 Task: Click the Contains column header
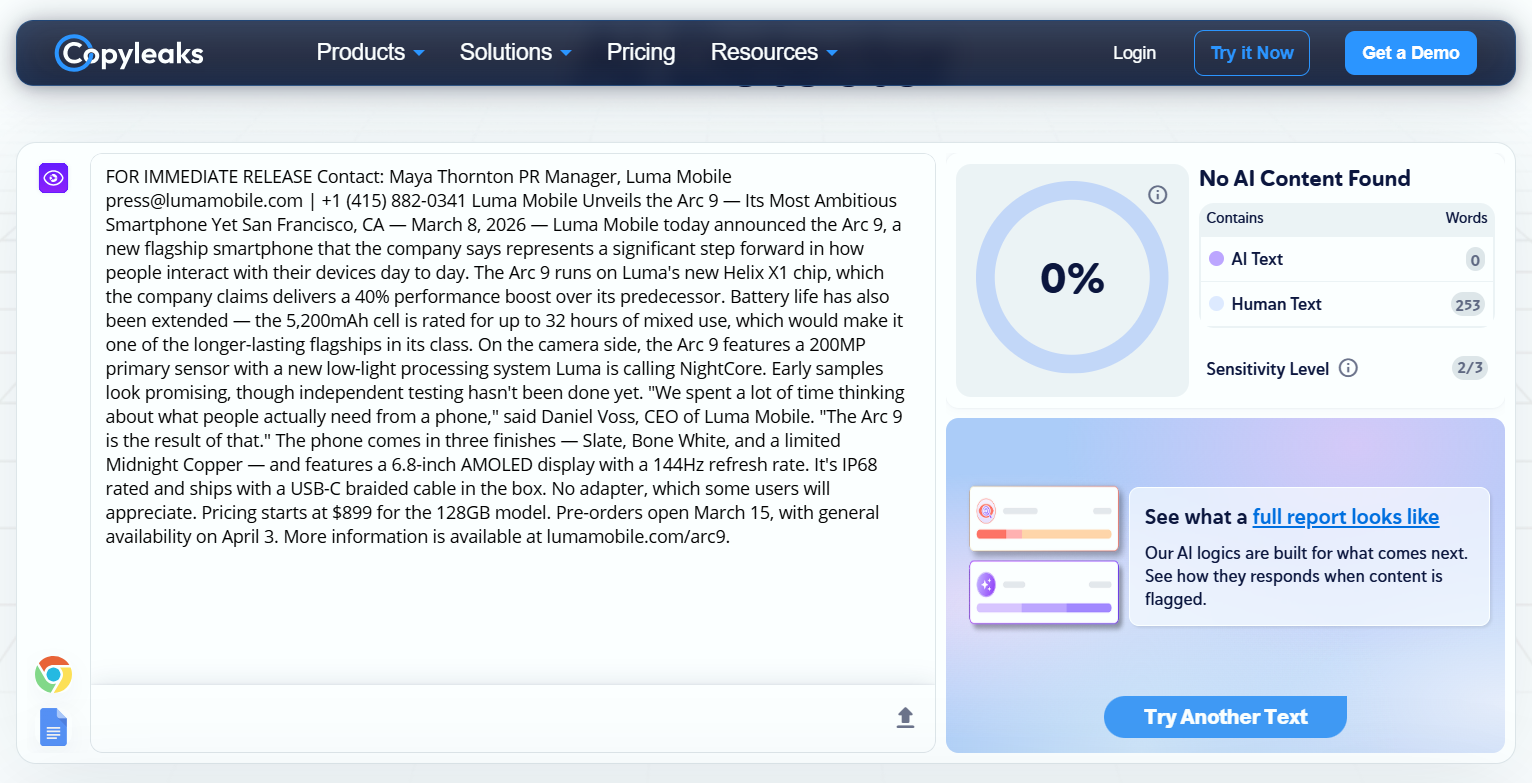coord(1235,218)
